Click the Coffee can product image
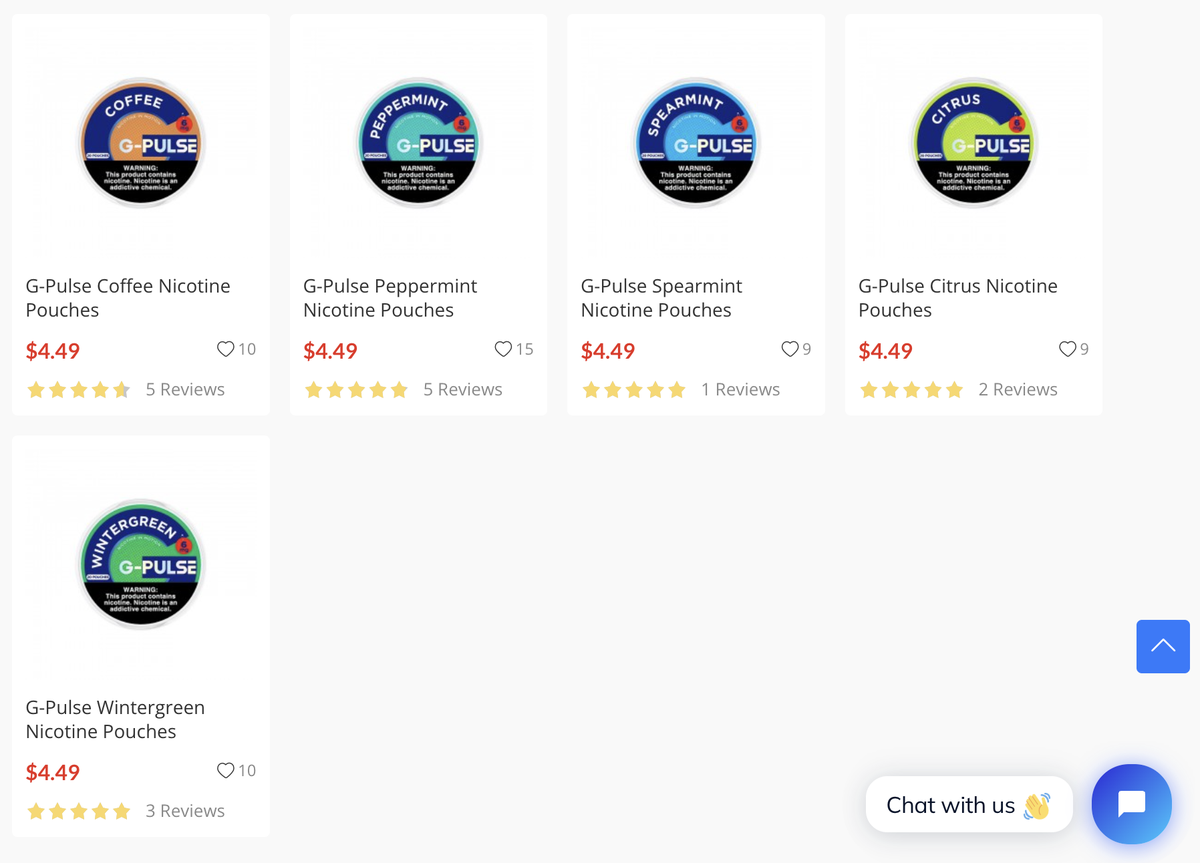1200x863 pixels. tap(141, 143)
